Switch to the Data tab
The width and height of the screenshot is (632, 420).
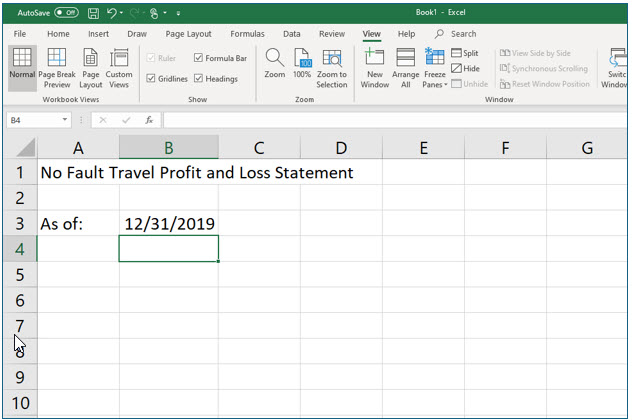[x=291, y=34]
